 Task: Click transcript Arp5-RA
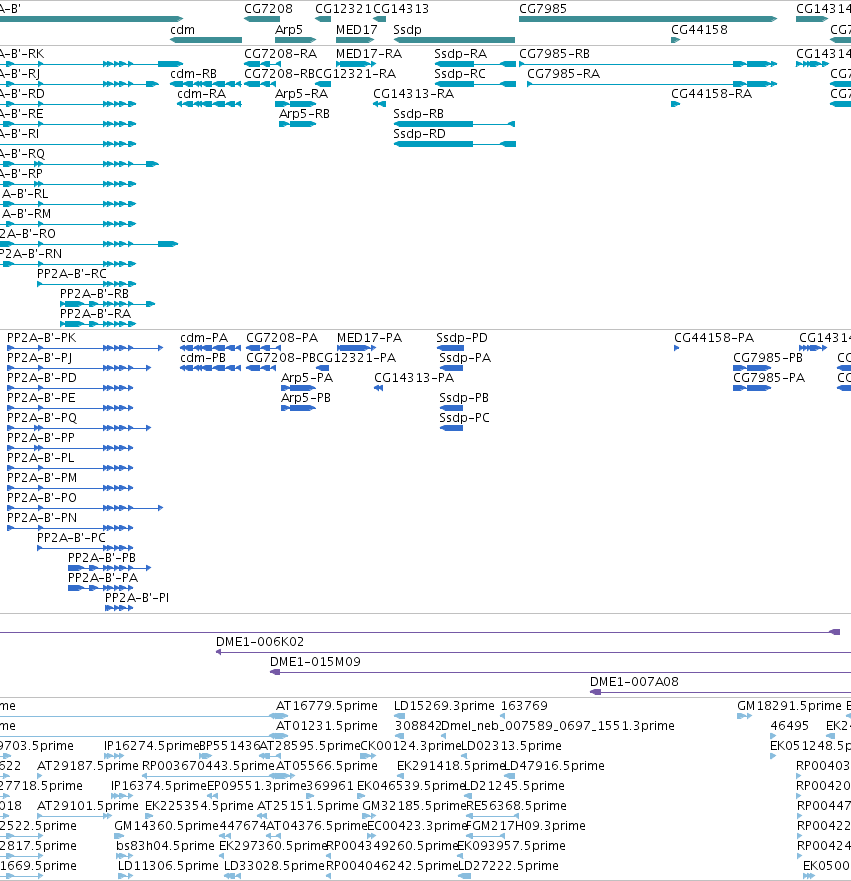295,104
